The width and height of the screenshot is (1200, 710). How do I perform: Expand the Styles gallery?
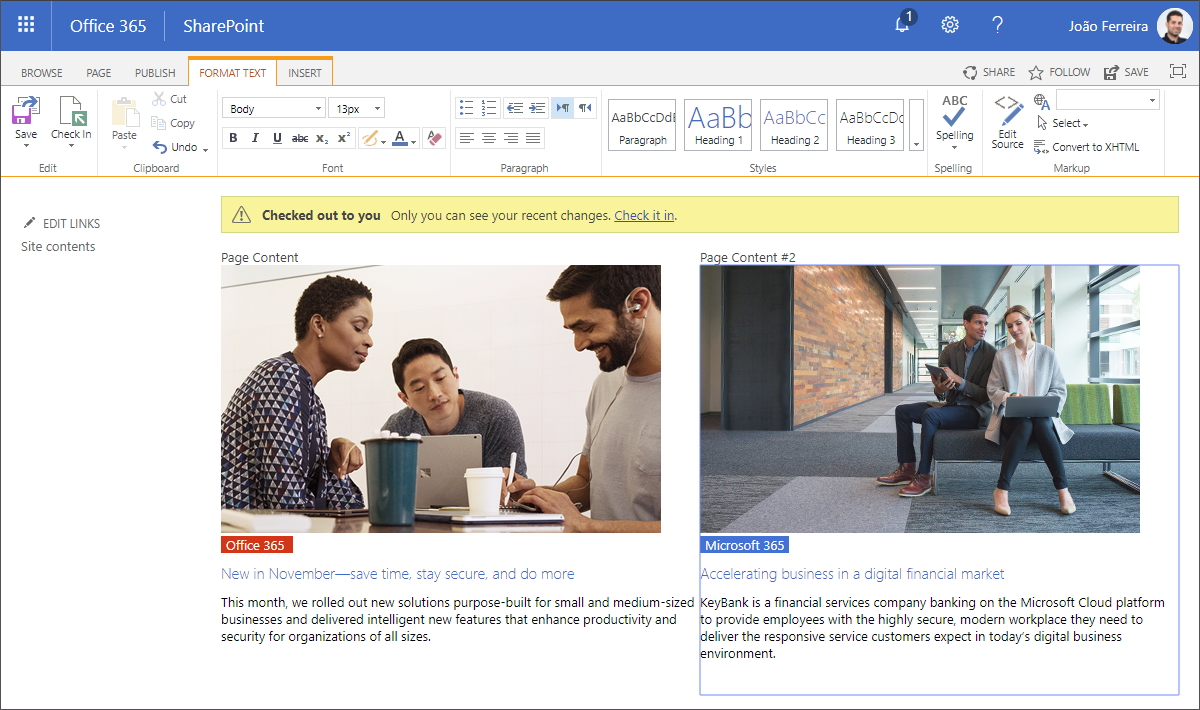tap(916, 144)
